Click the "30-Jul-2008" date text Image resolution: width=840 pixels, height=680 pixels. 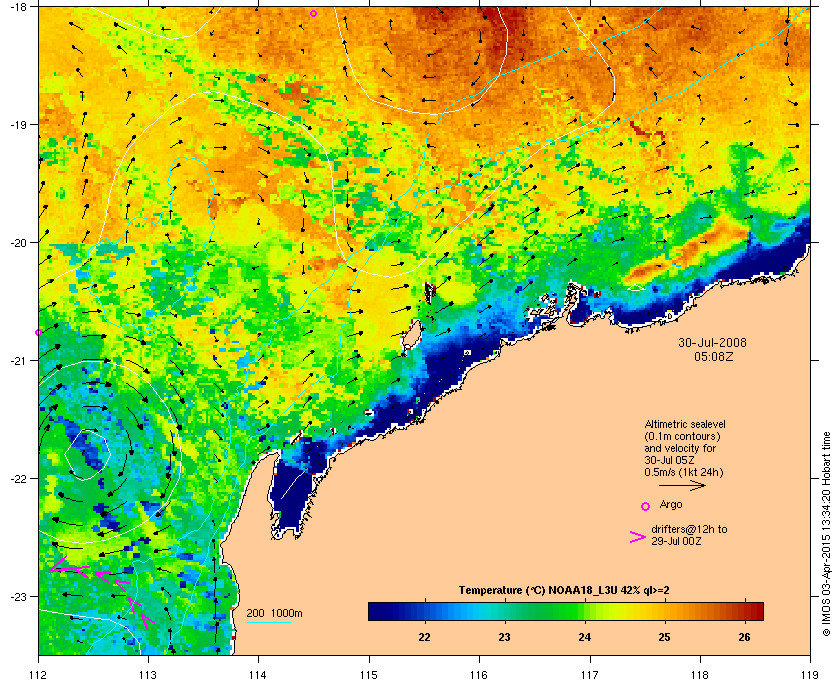point(712,342)
